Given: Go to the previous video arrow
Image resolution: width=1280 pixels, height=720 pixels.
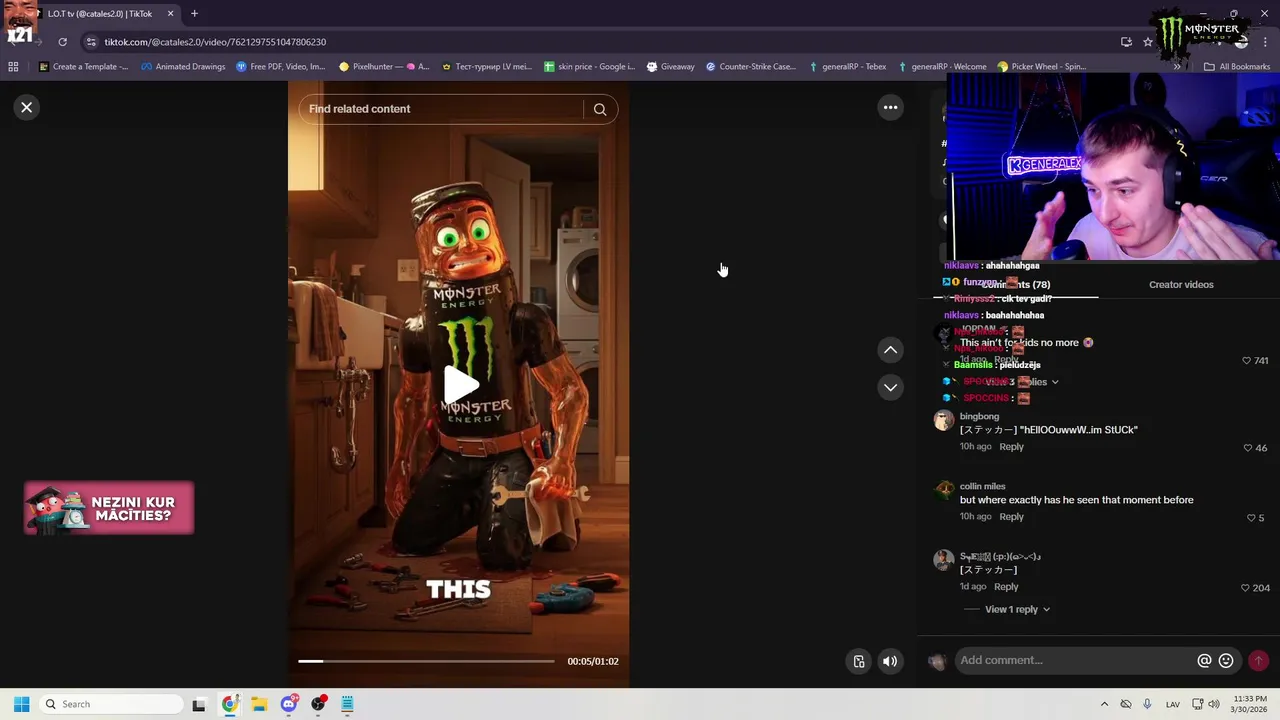Looking at the screenshot, I should click(x=890, y=350).
